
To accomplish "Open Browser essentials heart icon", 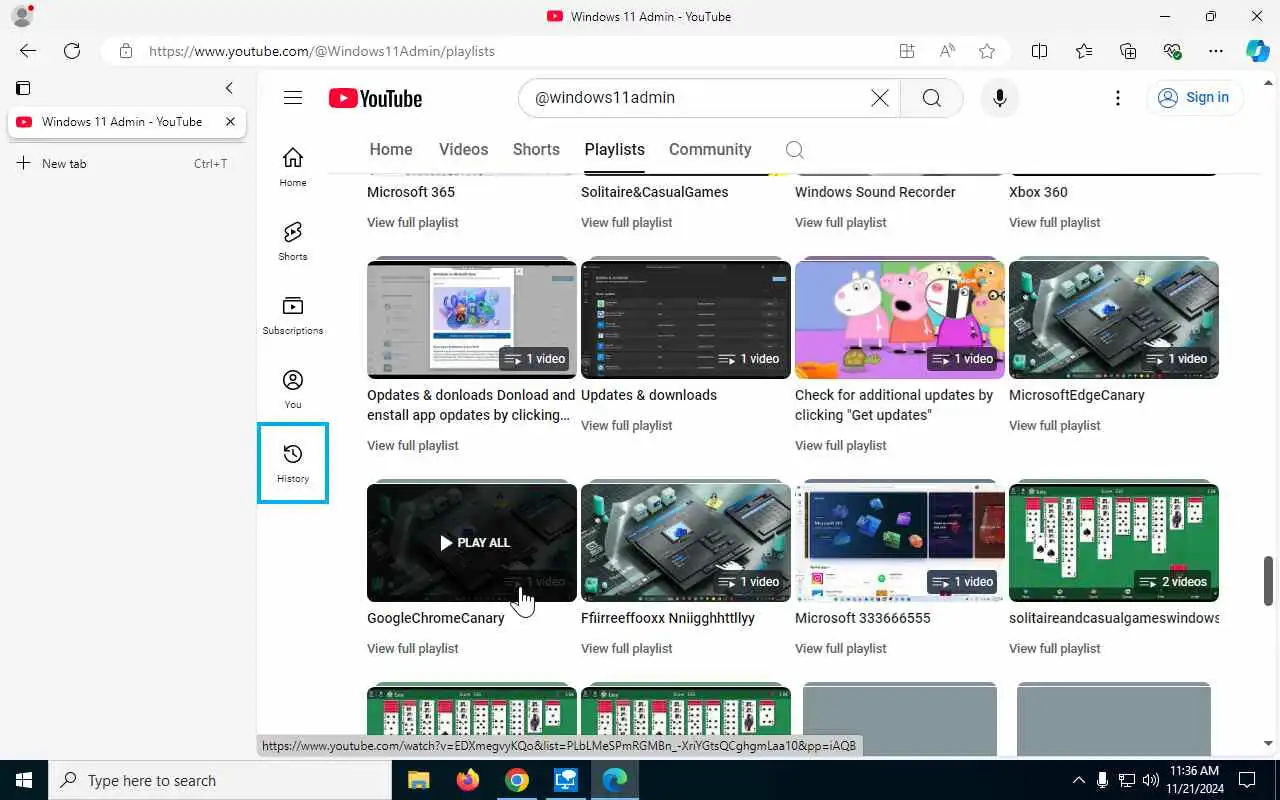I will point(1172,51).
